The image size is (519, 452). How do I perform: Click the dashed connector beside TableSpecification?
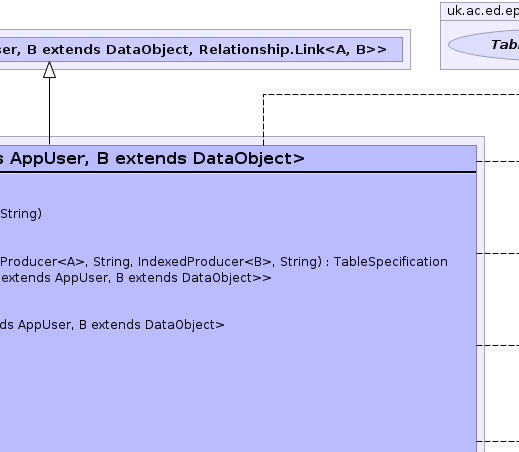498,253
